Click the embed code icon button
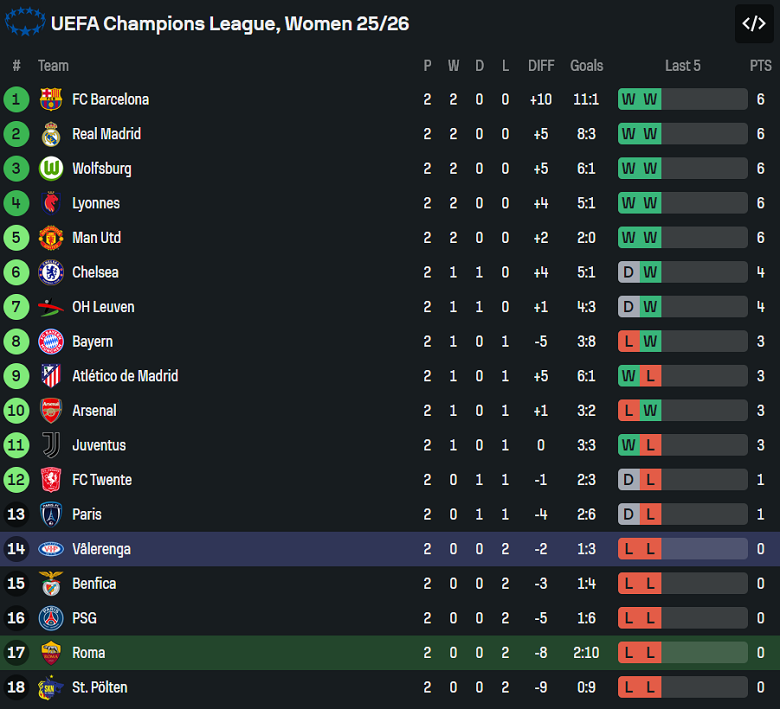The image size is (780, 709). (x=753, y=24)
